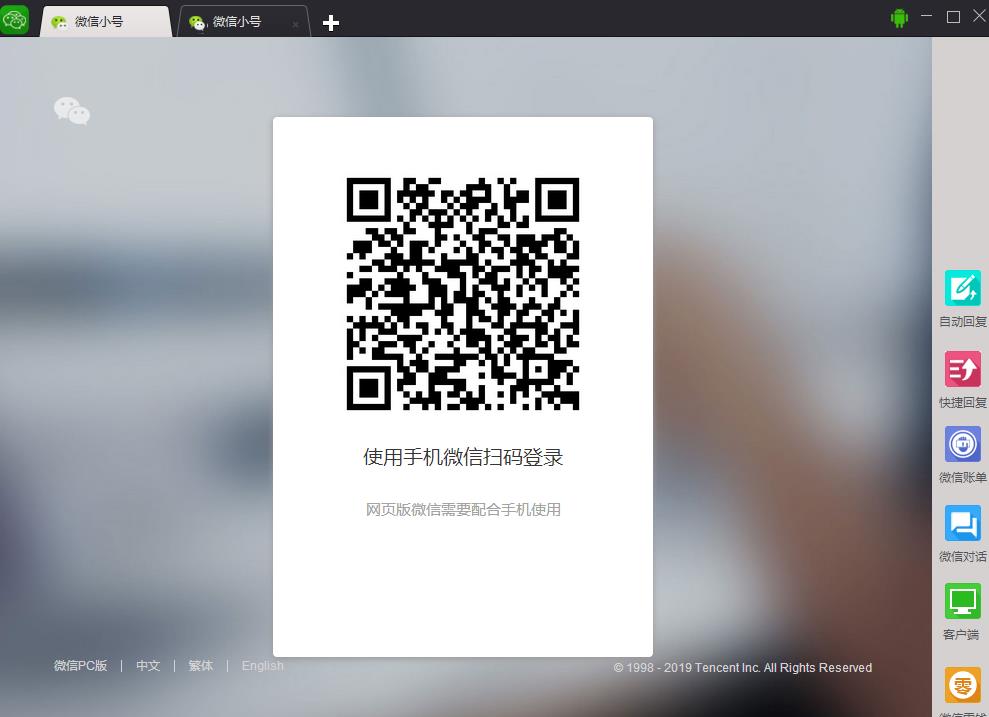The width and height of the screenshot is (989, 717).
Task: Click the green Android robot icon
Action: click(x=899, y=18)
